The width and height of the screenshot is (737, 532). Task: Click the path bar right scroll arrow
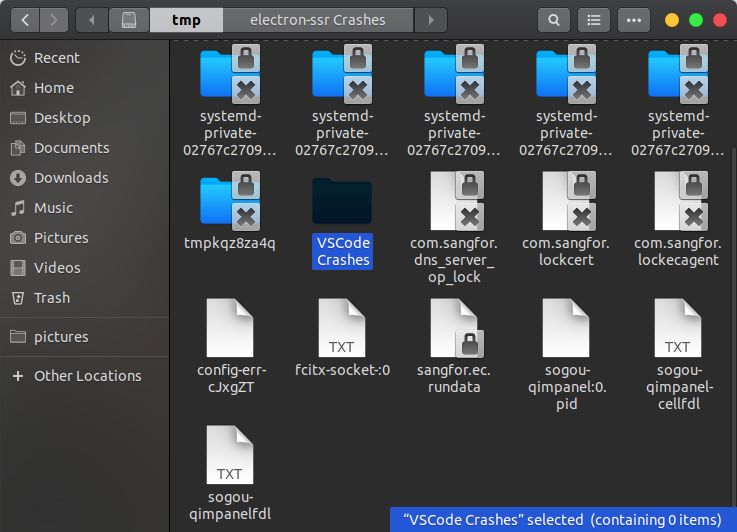pos(431,20)
